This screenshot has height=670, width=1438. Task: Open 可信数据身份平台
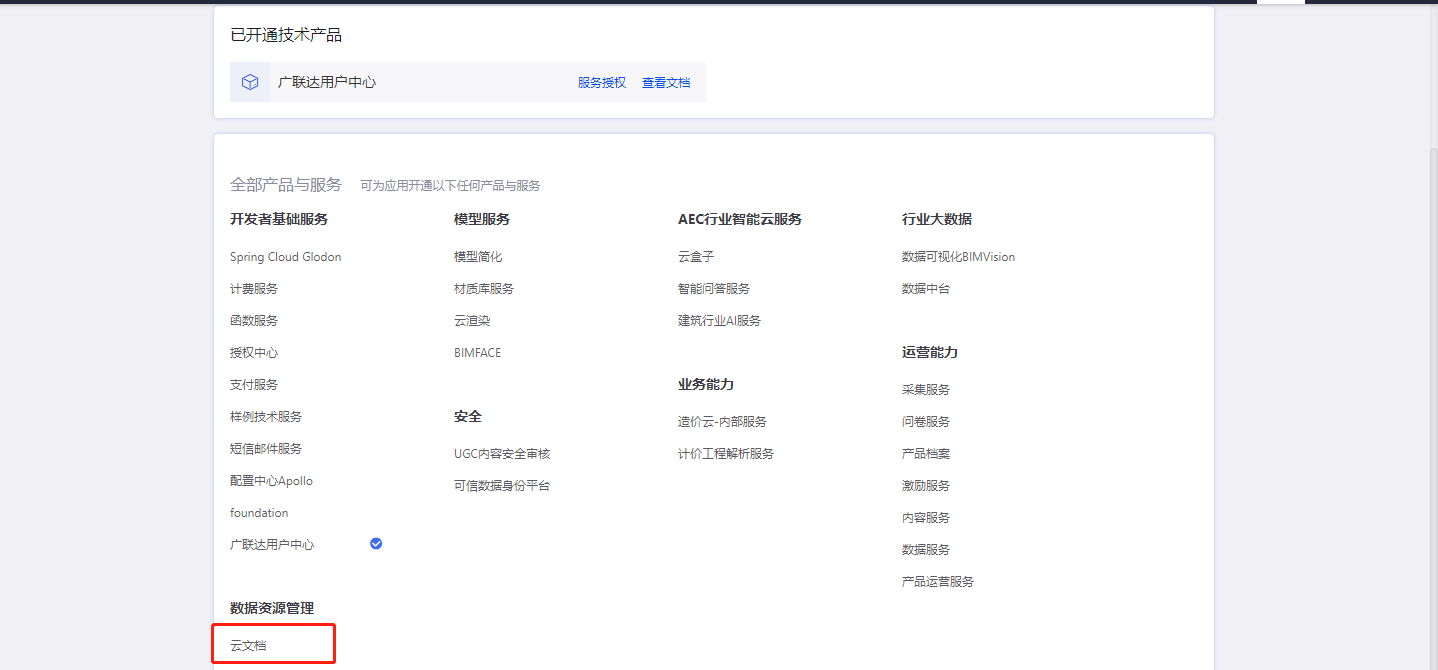tap(502, 486)
